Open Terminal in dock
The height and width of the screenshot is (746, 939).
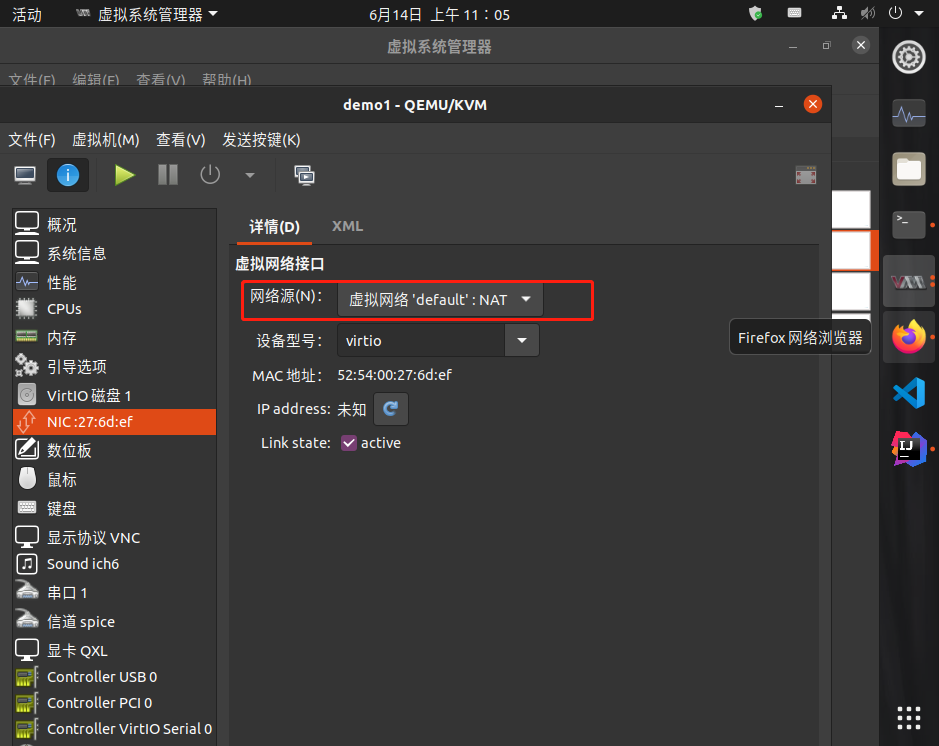(908, 225)
